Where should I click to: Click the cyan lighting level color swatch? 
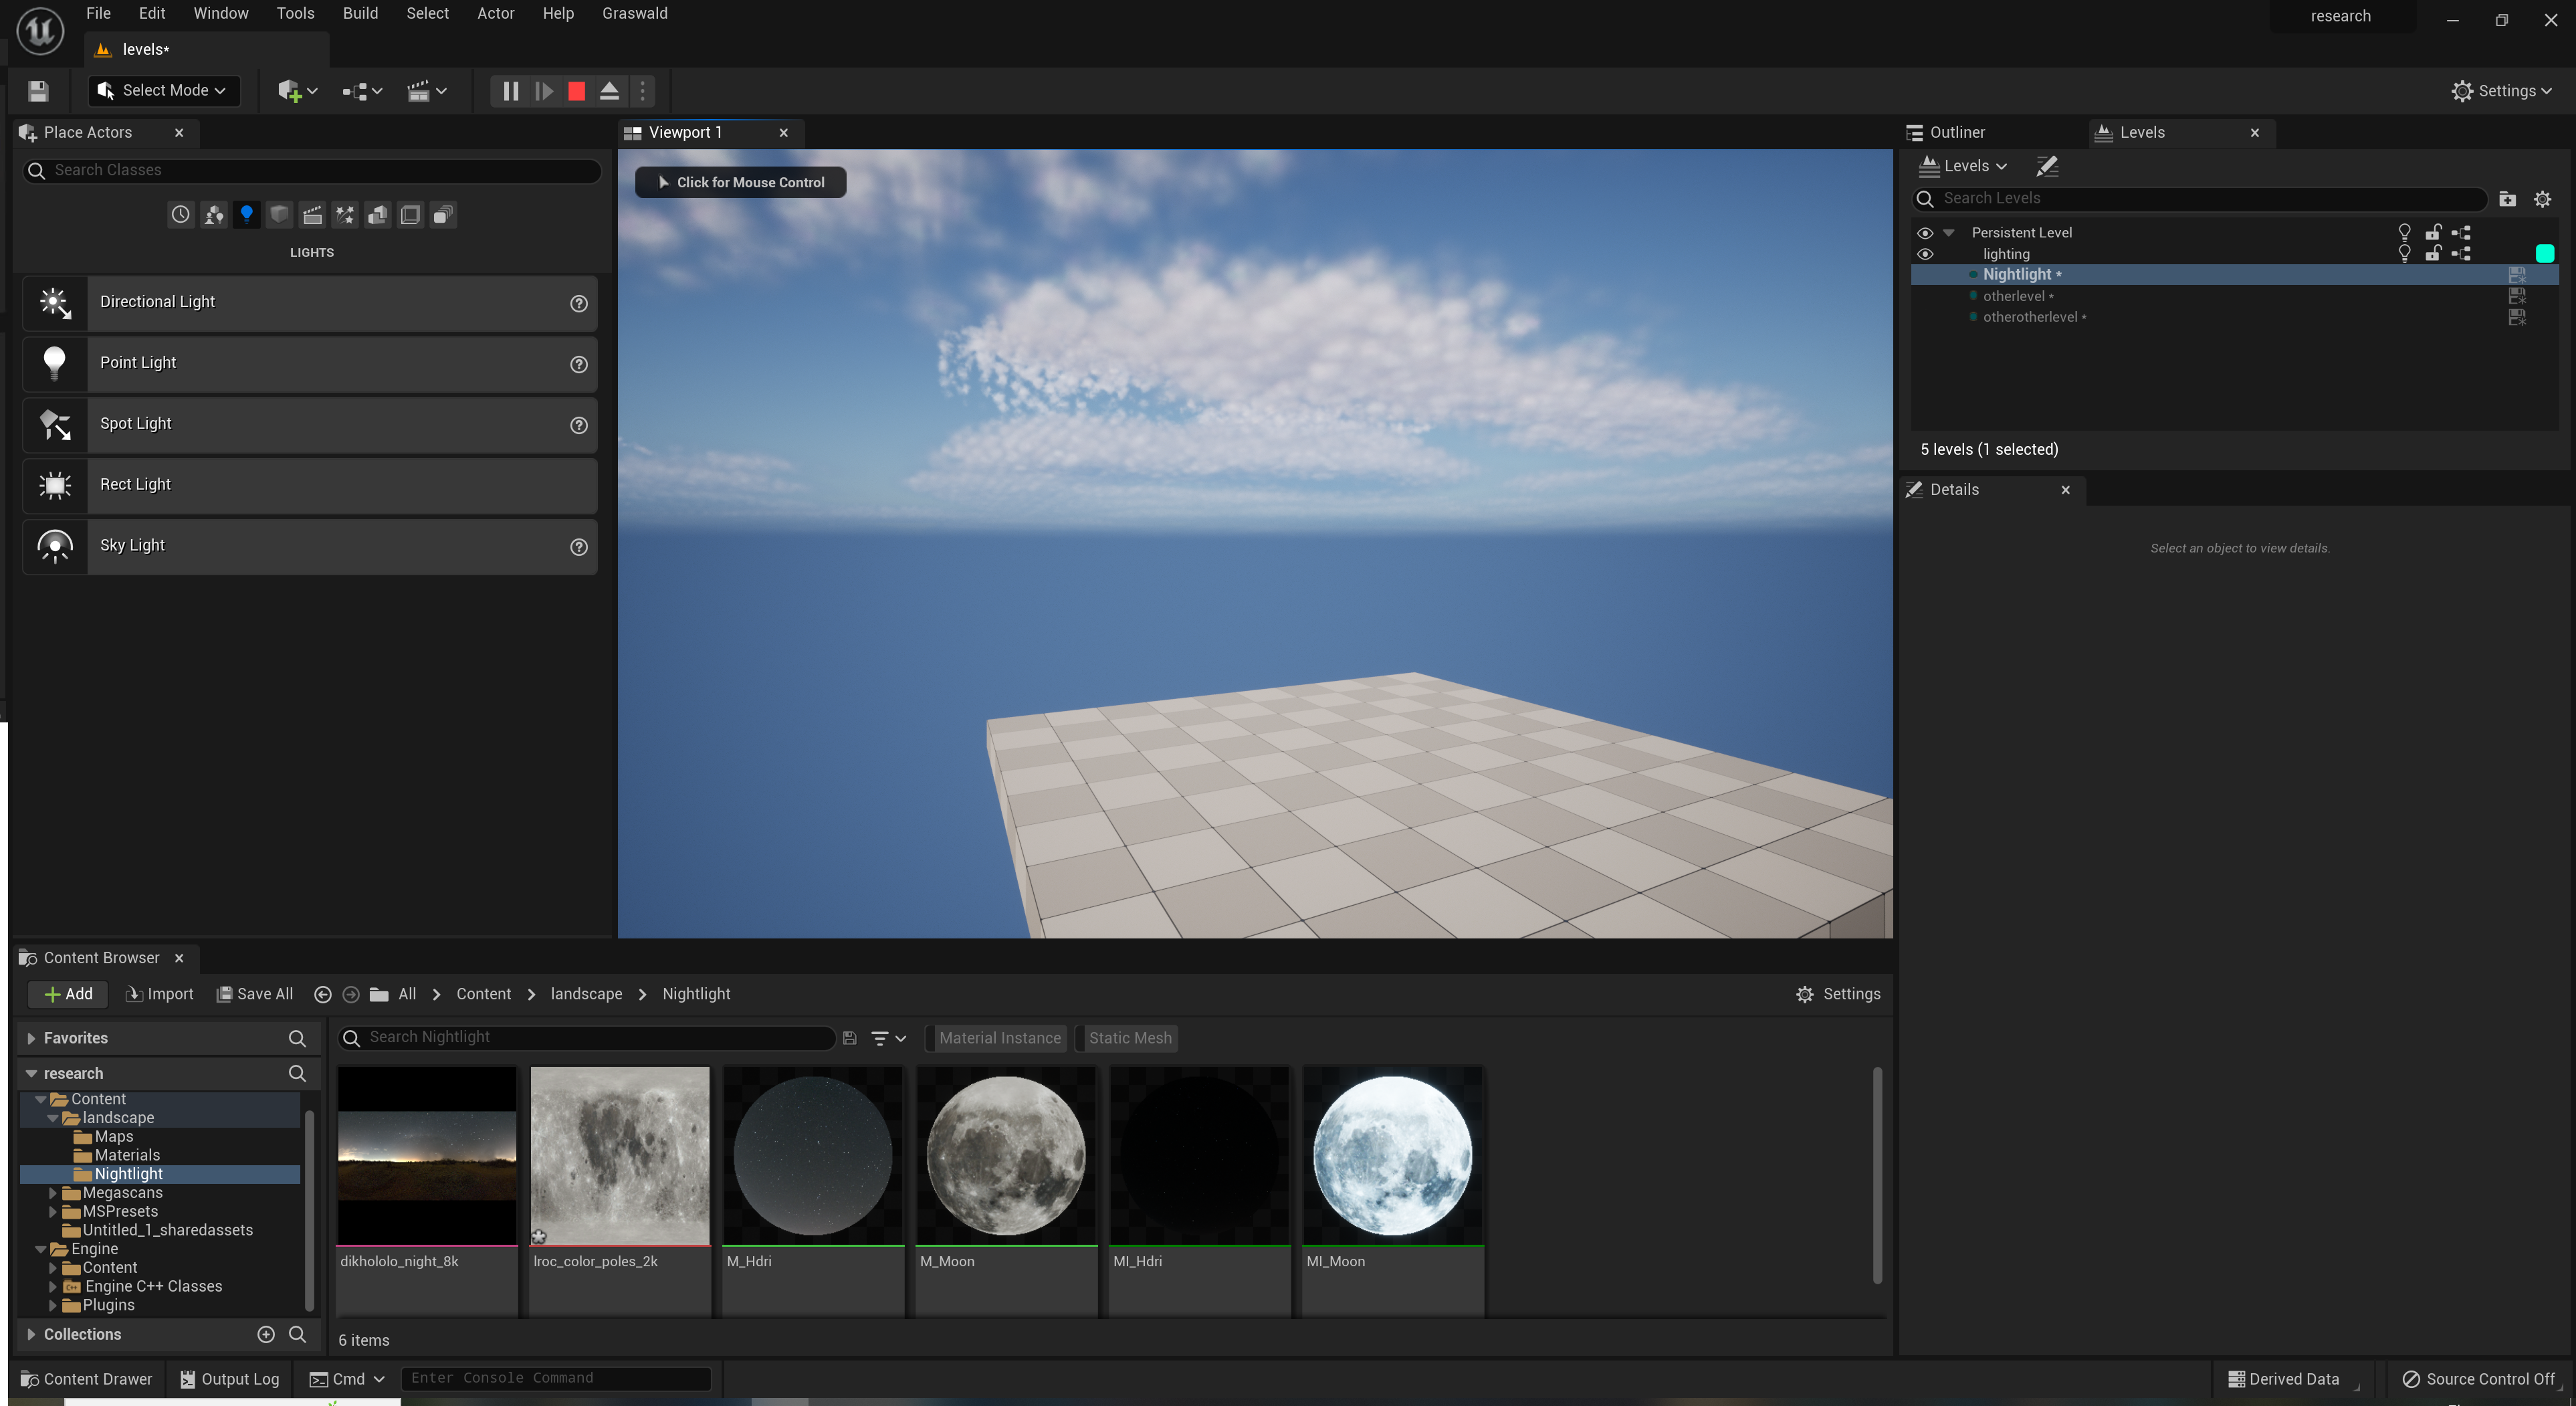click(2545, 254)
